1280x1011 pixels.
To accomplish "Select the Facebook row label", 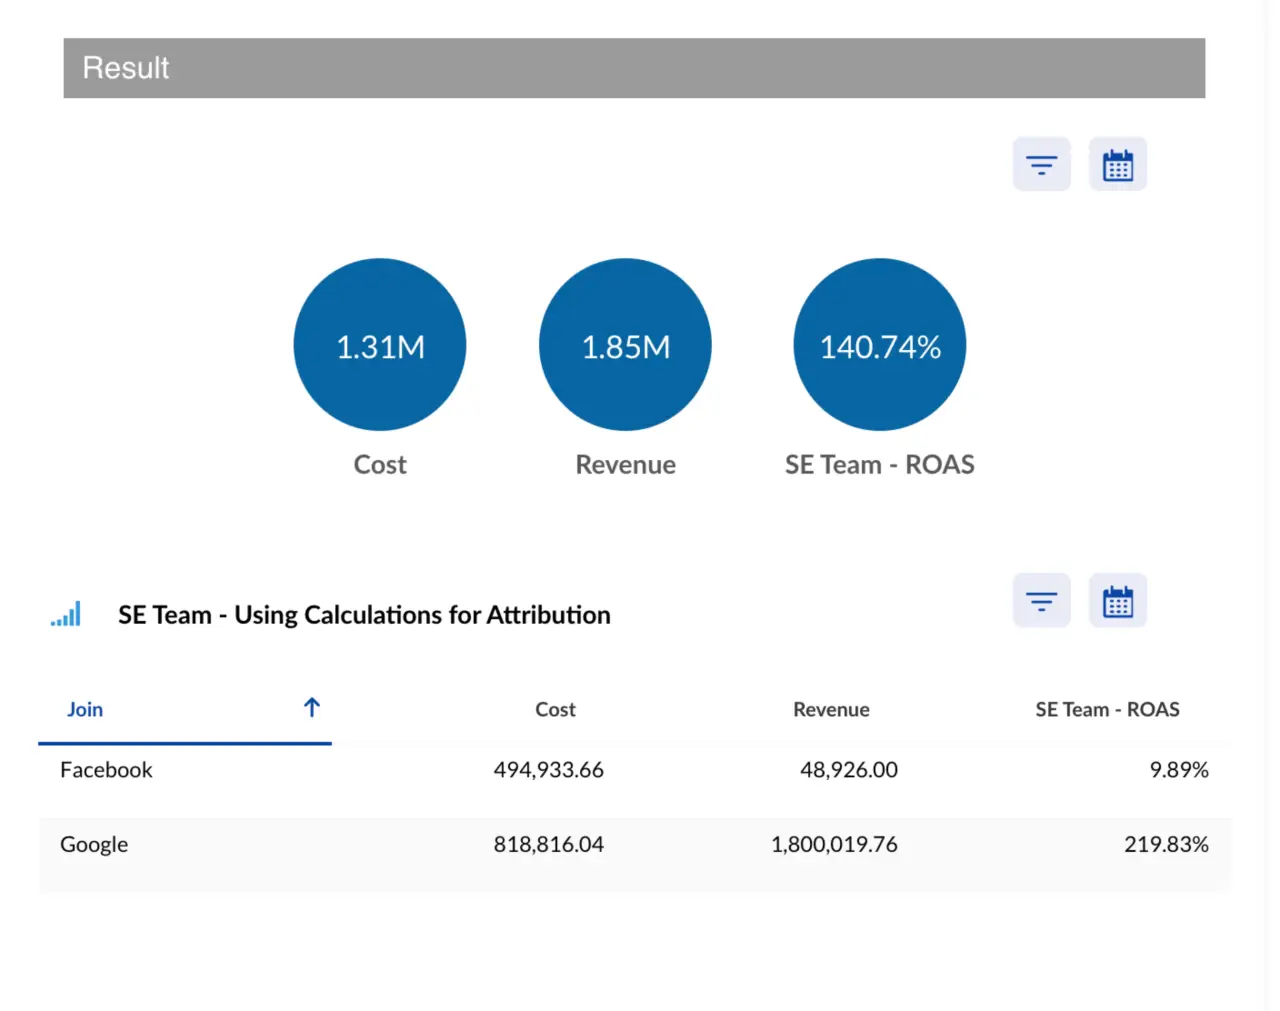I will click(106, 770).
